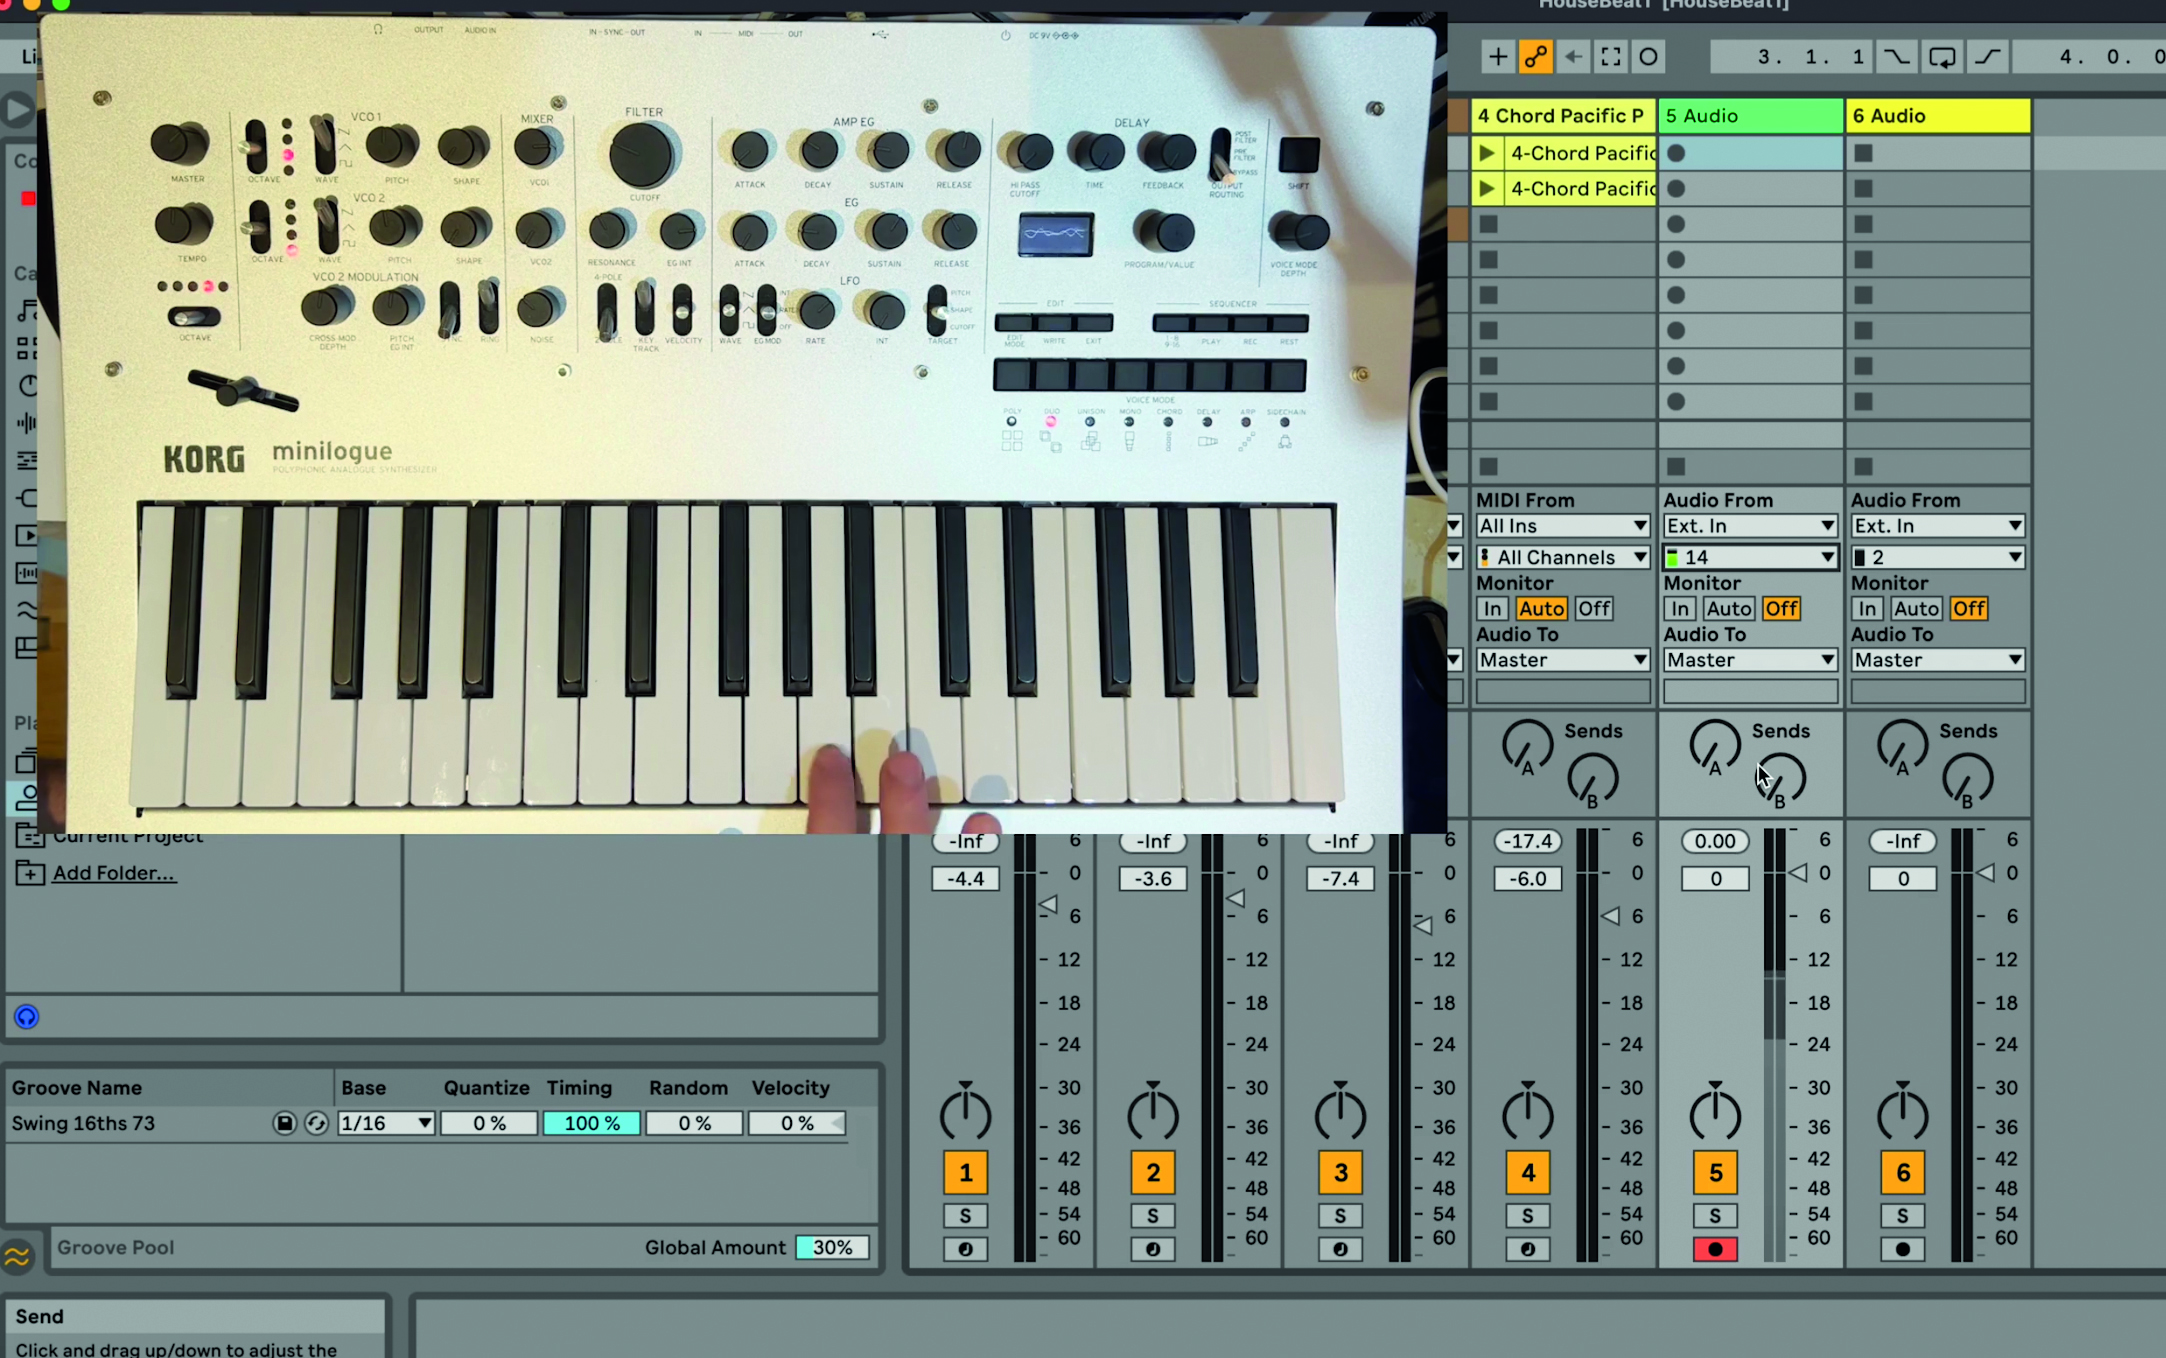Image resolution: width=2166 pixels, height=1358 pixels.
Task: Set 6 Audio monitor to In
Action: click(x=1867, y=608)
